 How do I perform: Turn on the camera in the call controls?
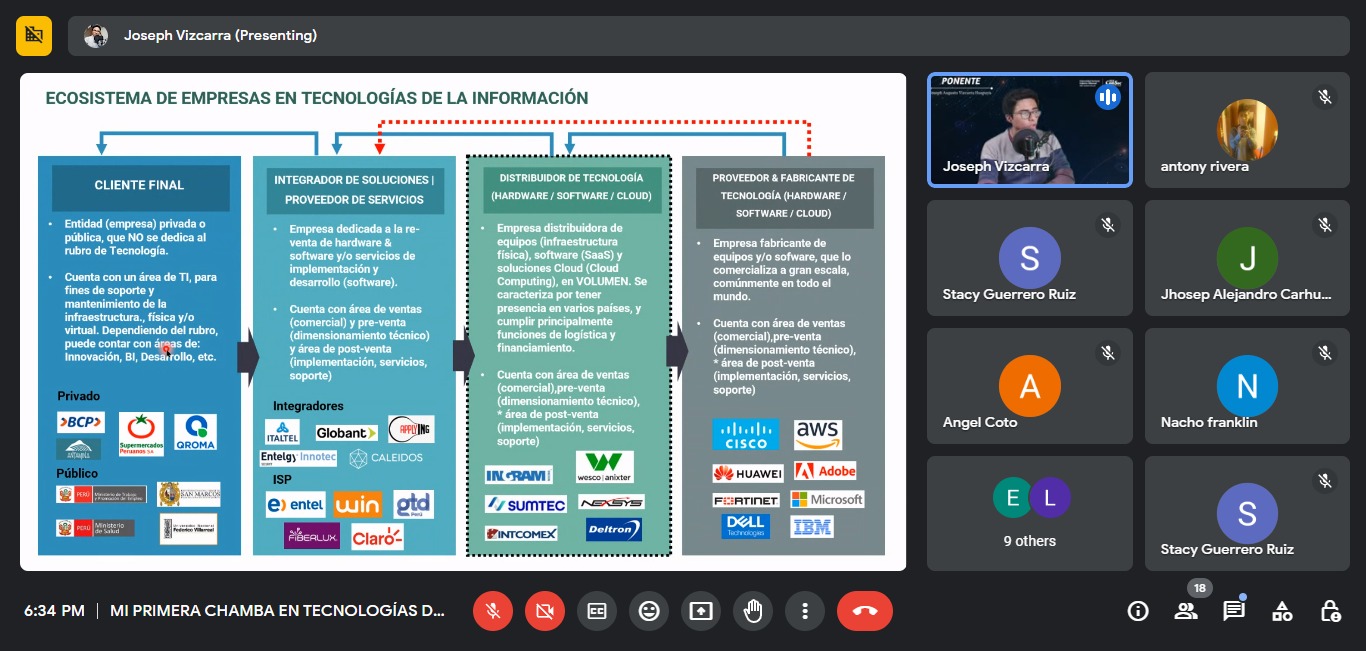(545, 611)
